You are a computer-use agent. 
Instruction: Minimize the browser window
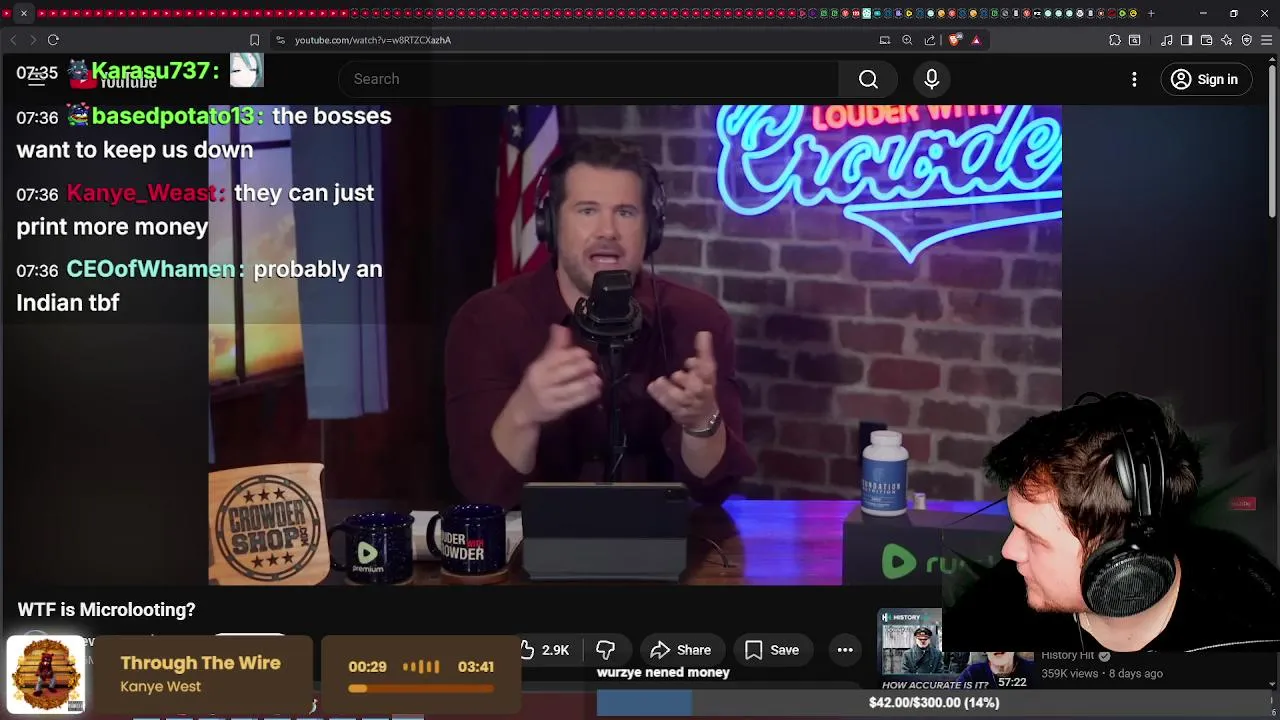pos(1203,13)
